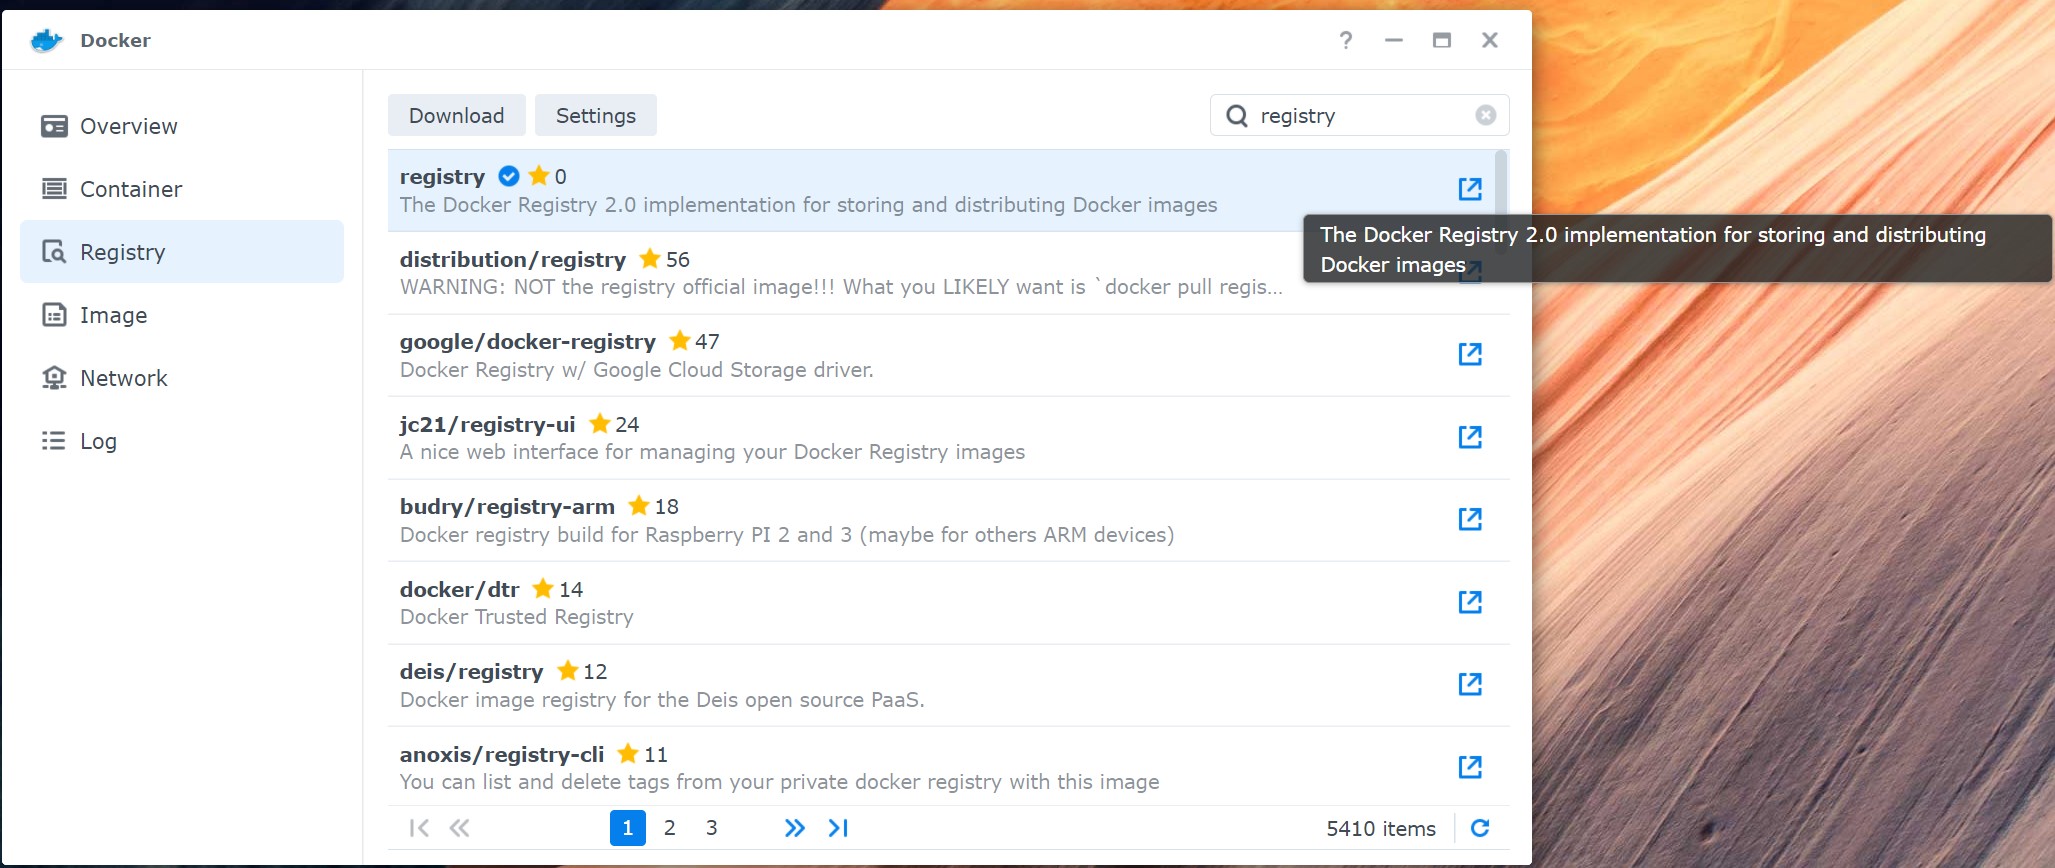Select the budry/registry-arm row
This screenshot has height=868, width=2055.
[948, 520]
